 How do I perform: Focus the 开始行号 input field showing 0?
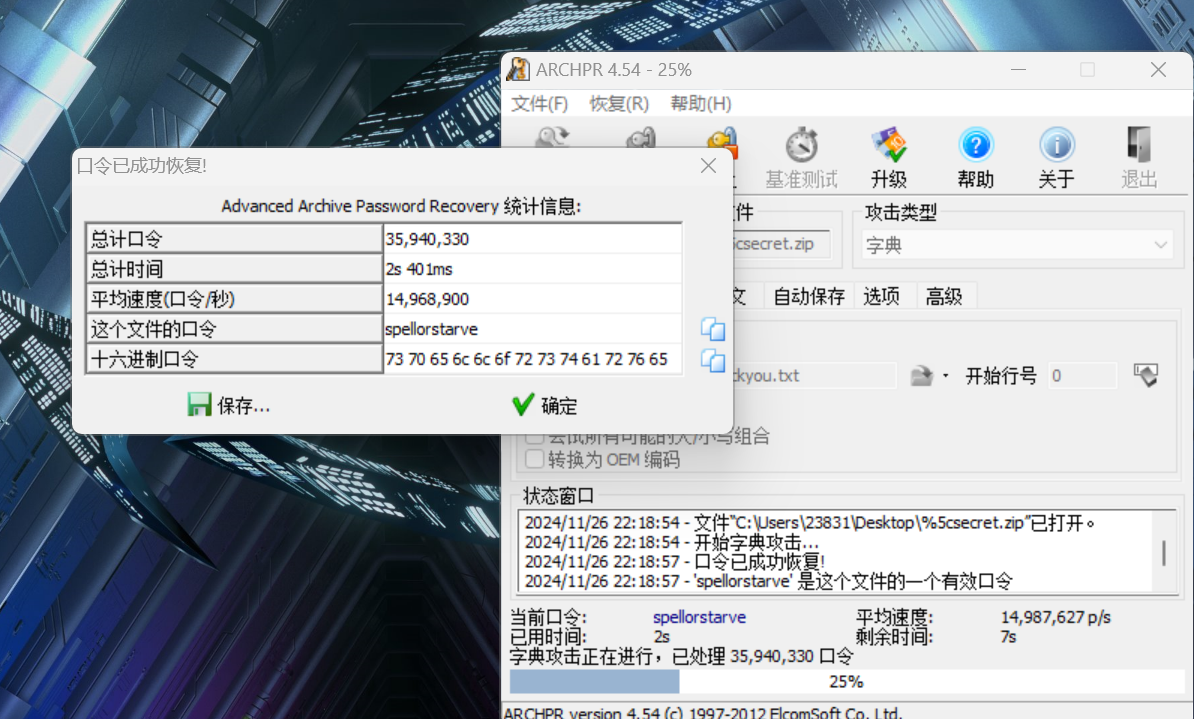[x=1082, y=375]
